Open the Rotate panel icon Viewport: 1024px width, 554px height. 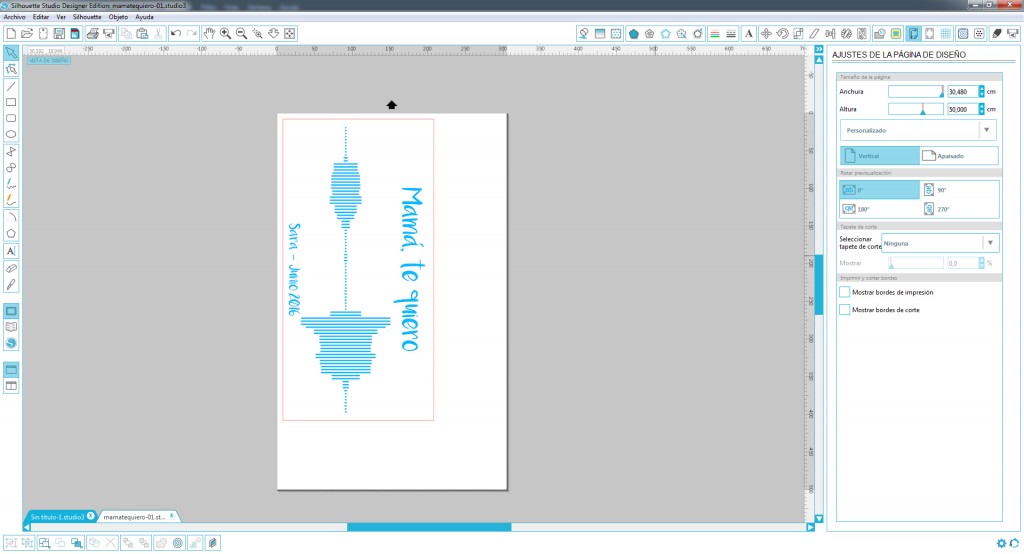(x=782, y=33)
